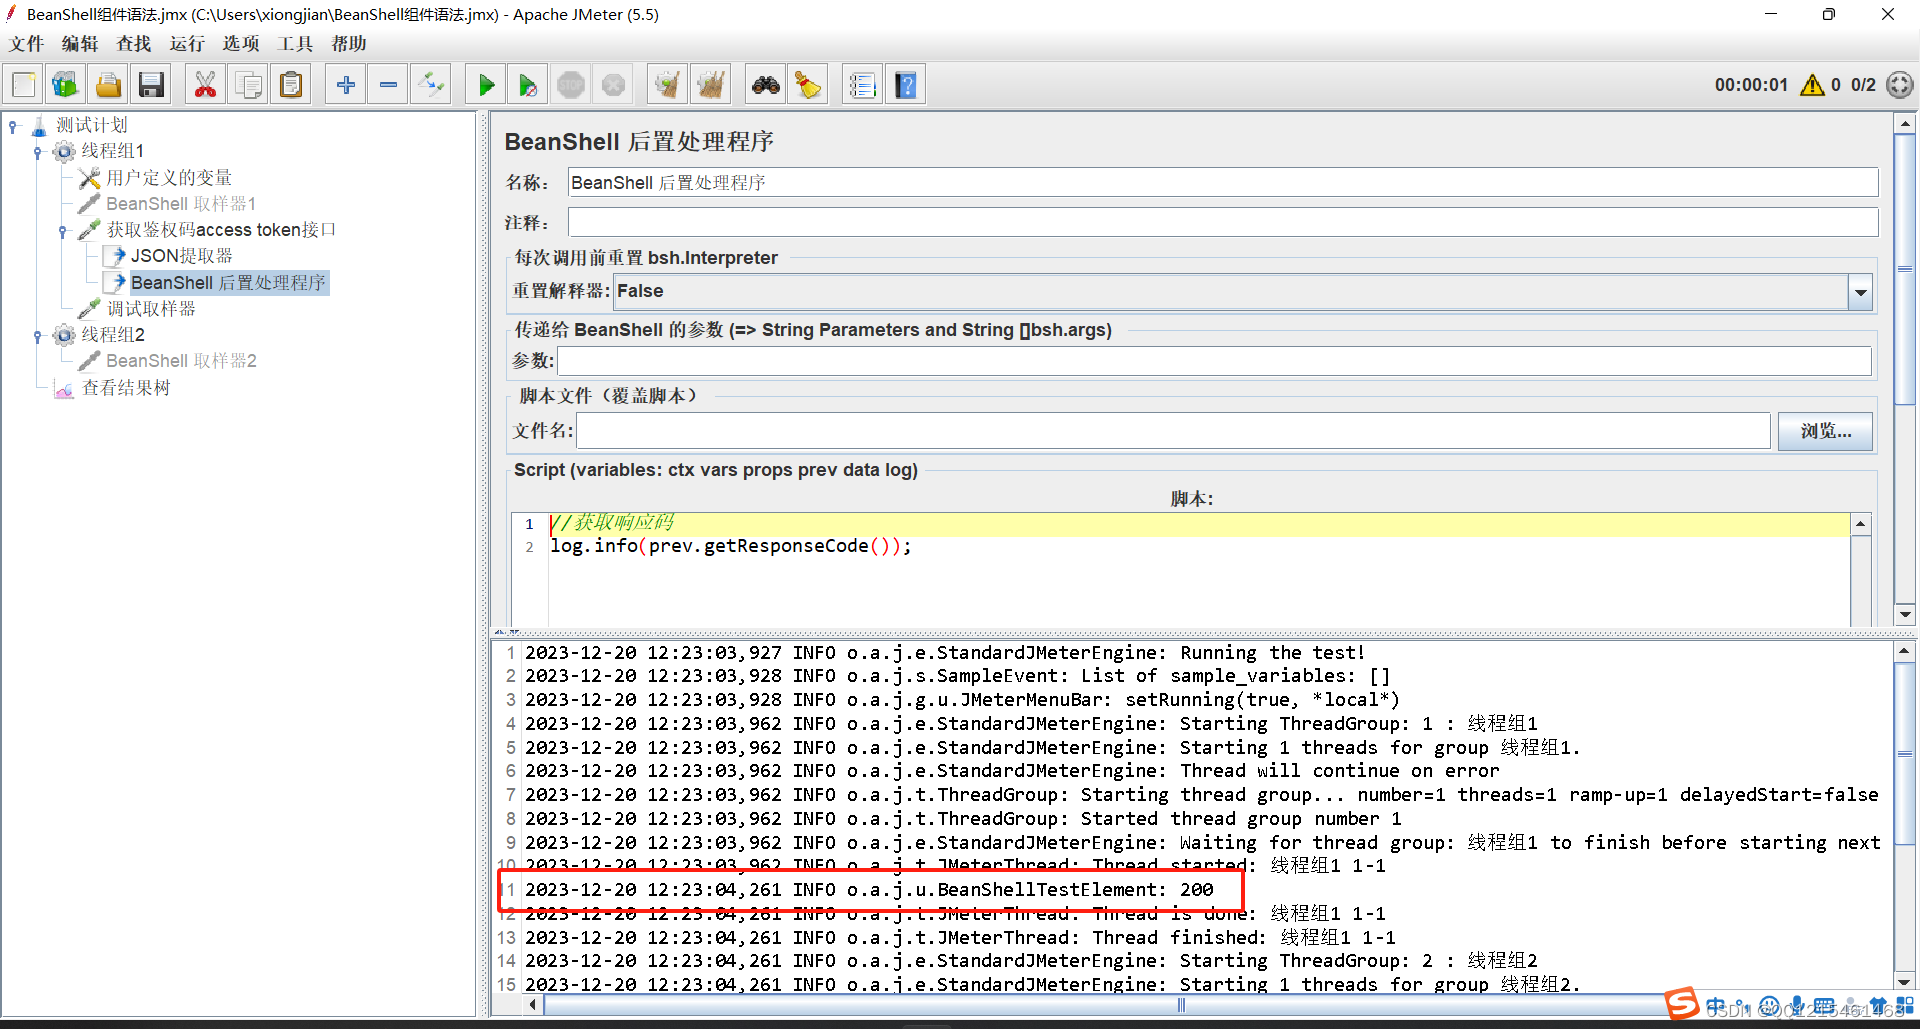1920x1029 pixels.
Task: Click the elapsed time 00:00:01 display
Action: (1751, 85)
